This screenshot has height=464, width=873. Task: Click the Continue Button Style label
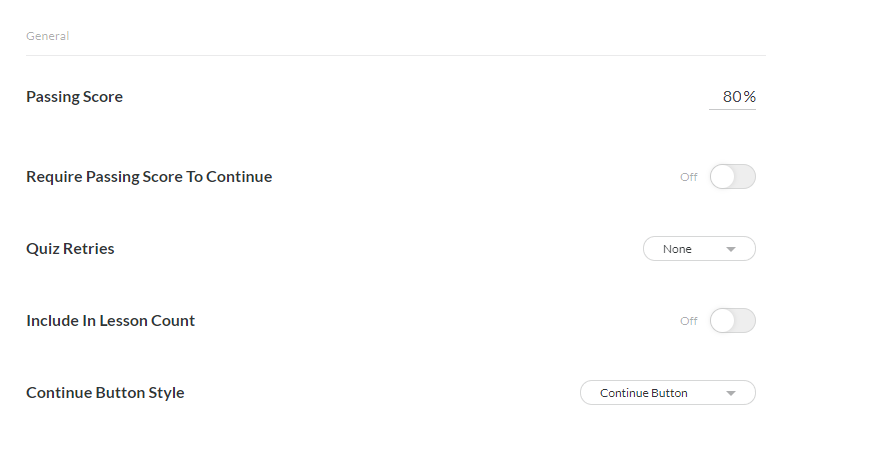point(105,393)
